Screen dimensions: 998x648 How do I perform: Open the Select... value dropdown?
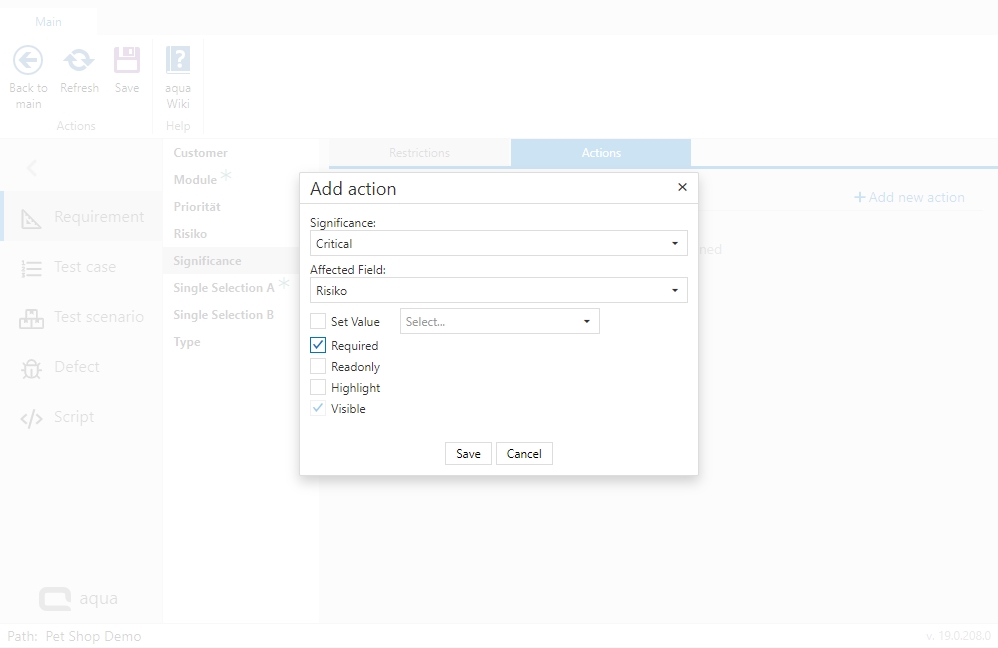(x=499, y=322)
